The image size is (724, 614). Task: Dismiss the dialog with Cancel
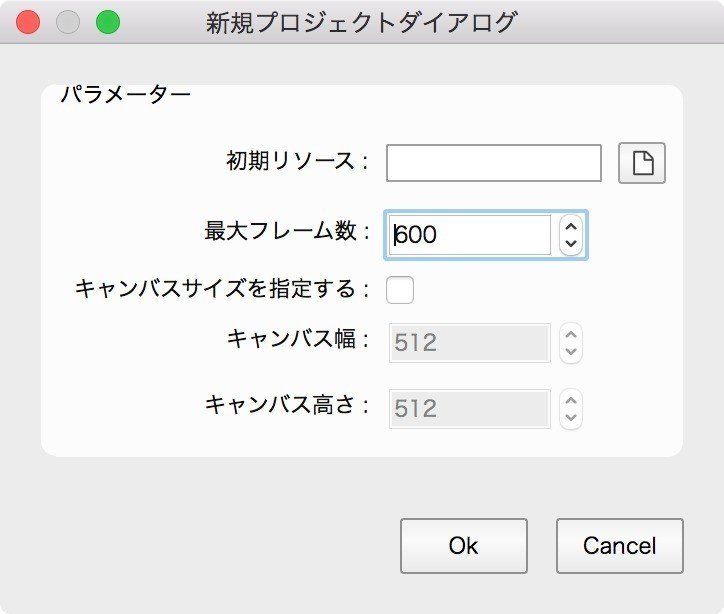620,546
